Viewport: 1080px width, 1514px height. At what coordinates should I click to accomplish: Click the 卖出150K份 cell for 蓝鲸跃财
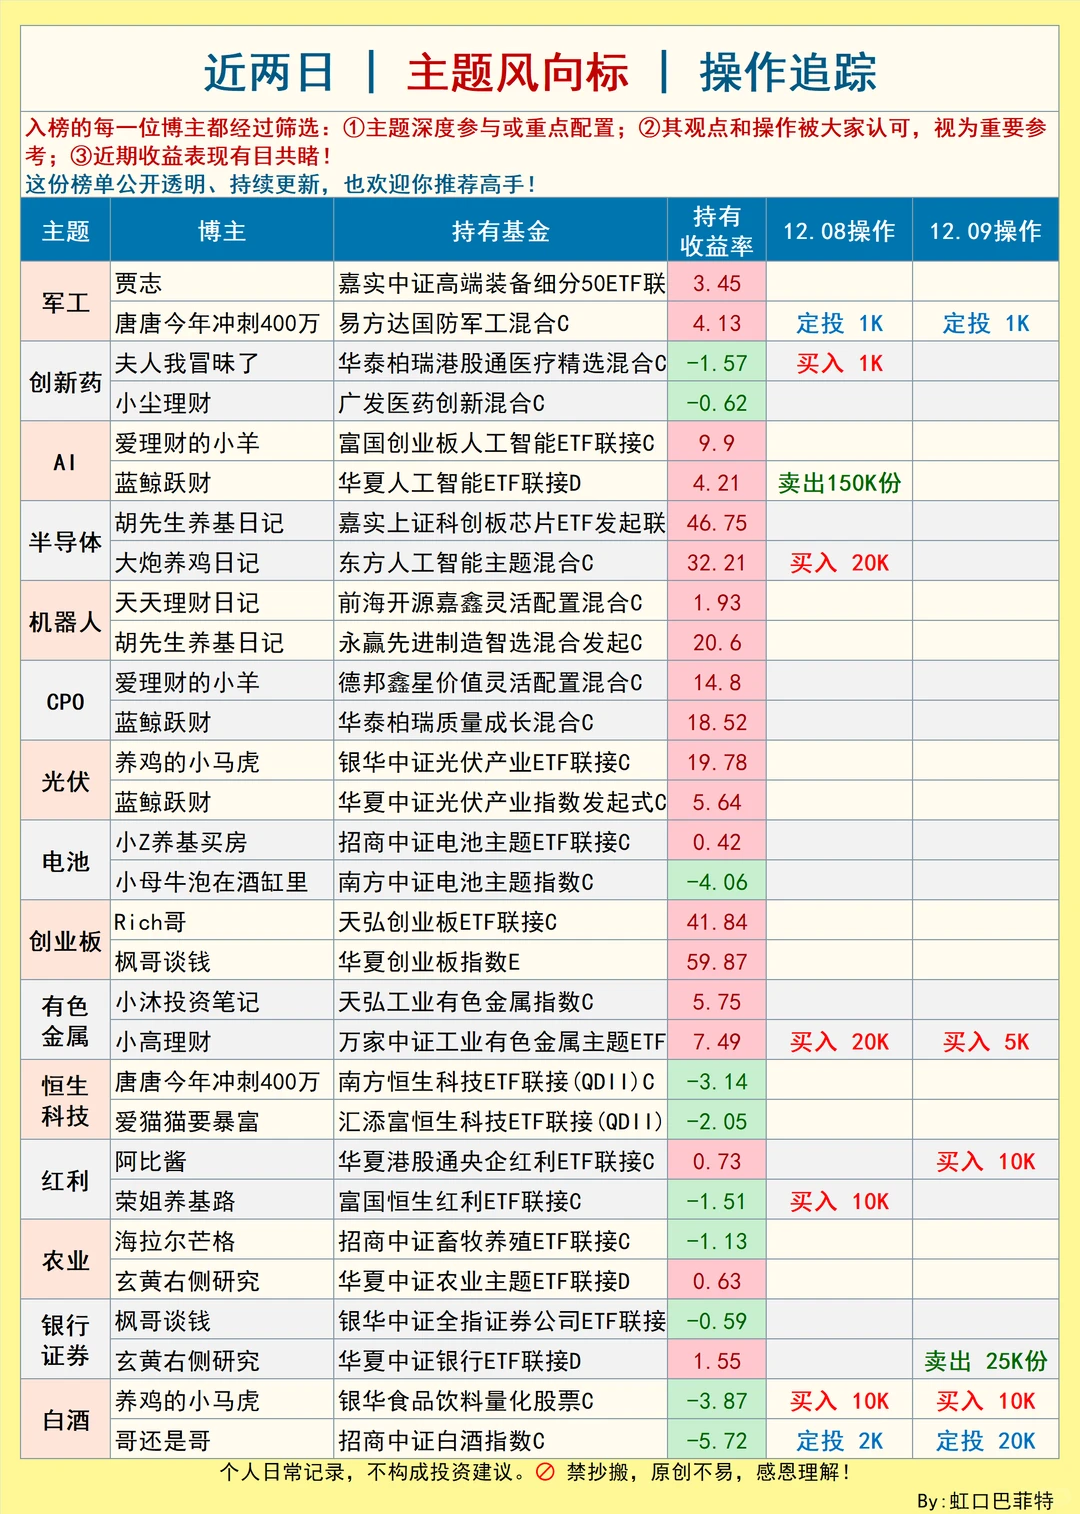839,482
